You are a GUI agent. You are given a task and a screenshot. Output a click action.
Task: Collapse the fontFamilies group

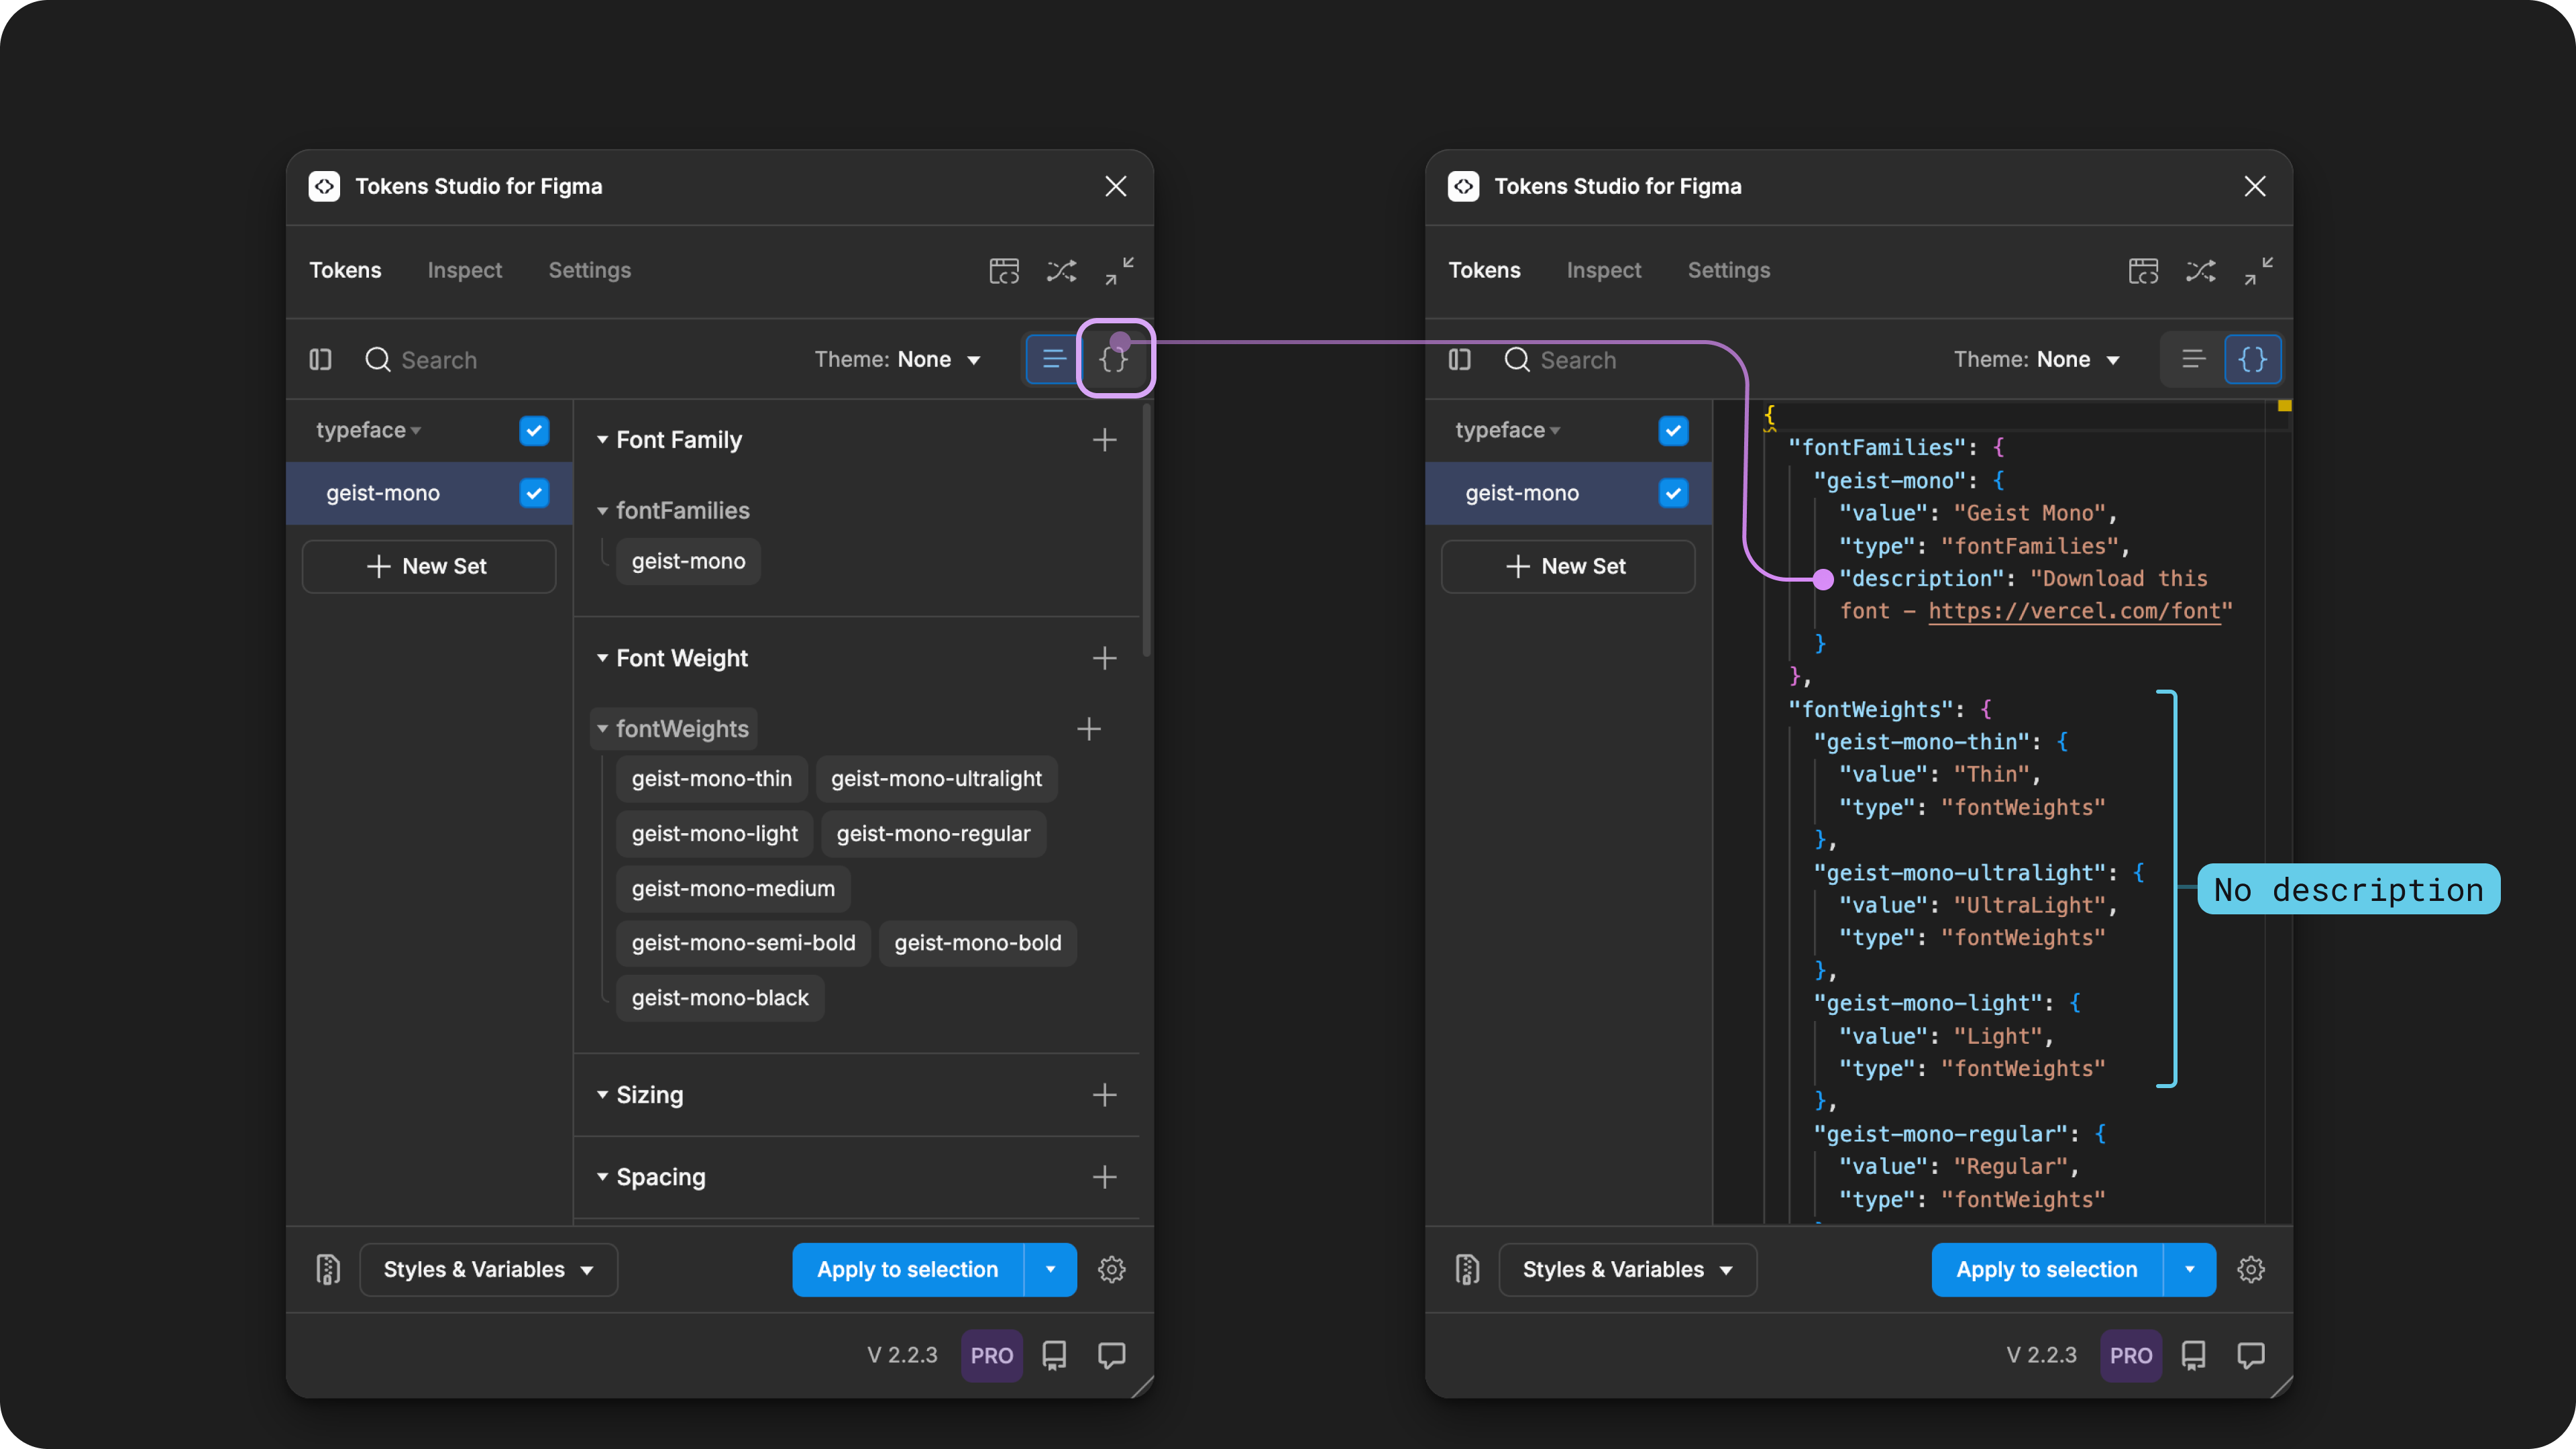coord(602,511)
